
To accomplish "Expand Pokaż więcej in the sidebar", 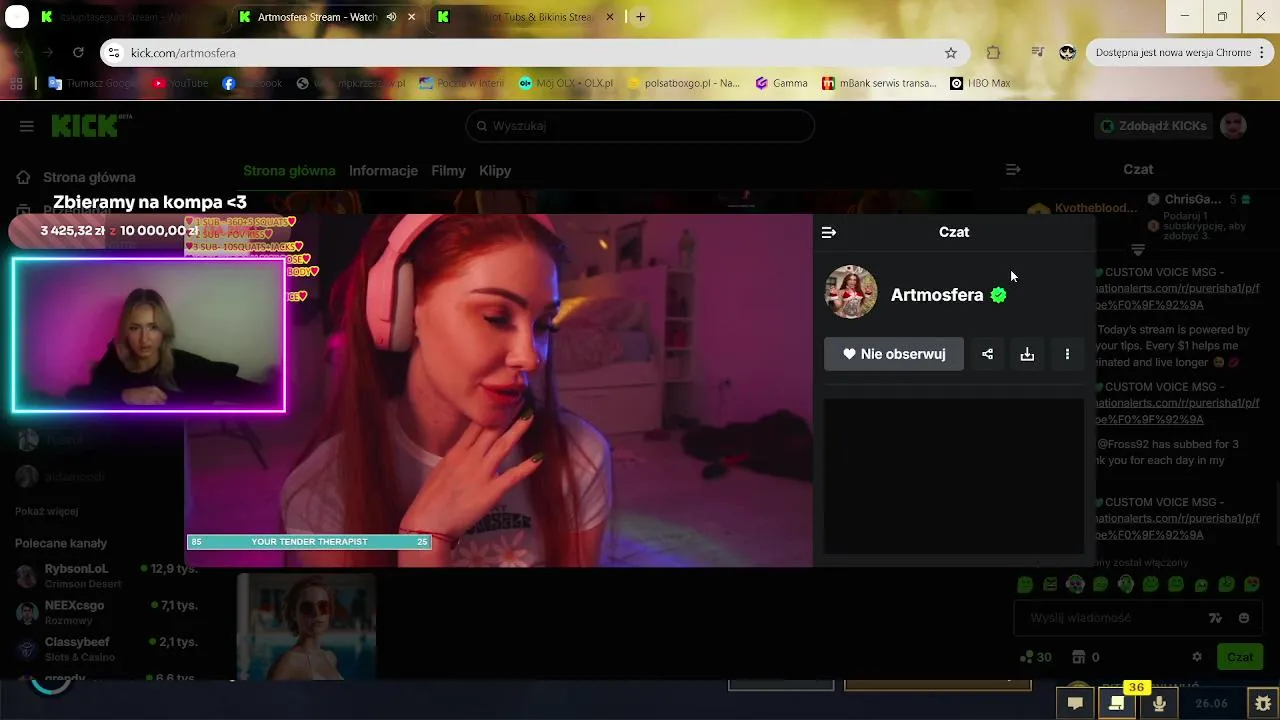I will [46, 511].
